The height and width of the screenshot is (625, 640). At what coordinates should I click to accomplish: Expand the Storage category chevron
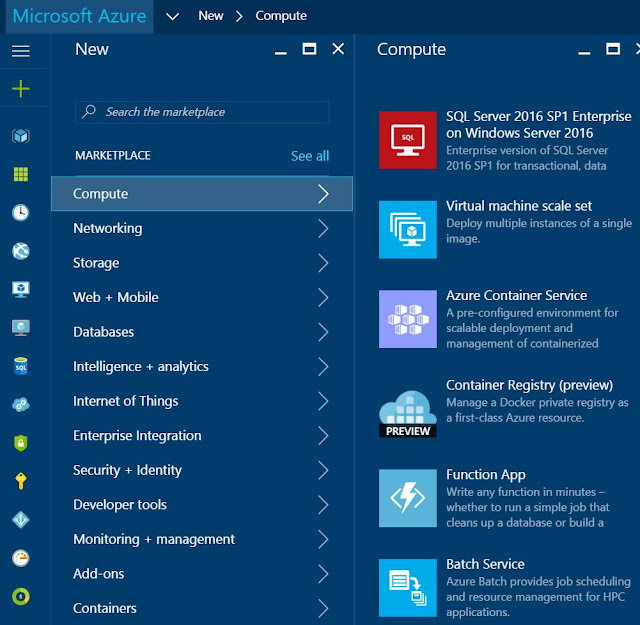tap(323, 263)
